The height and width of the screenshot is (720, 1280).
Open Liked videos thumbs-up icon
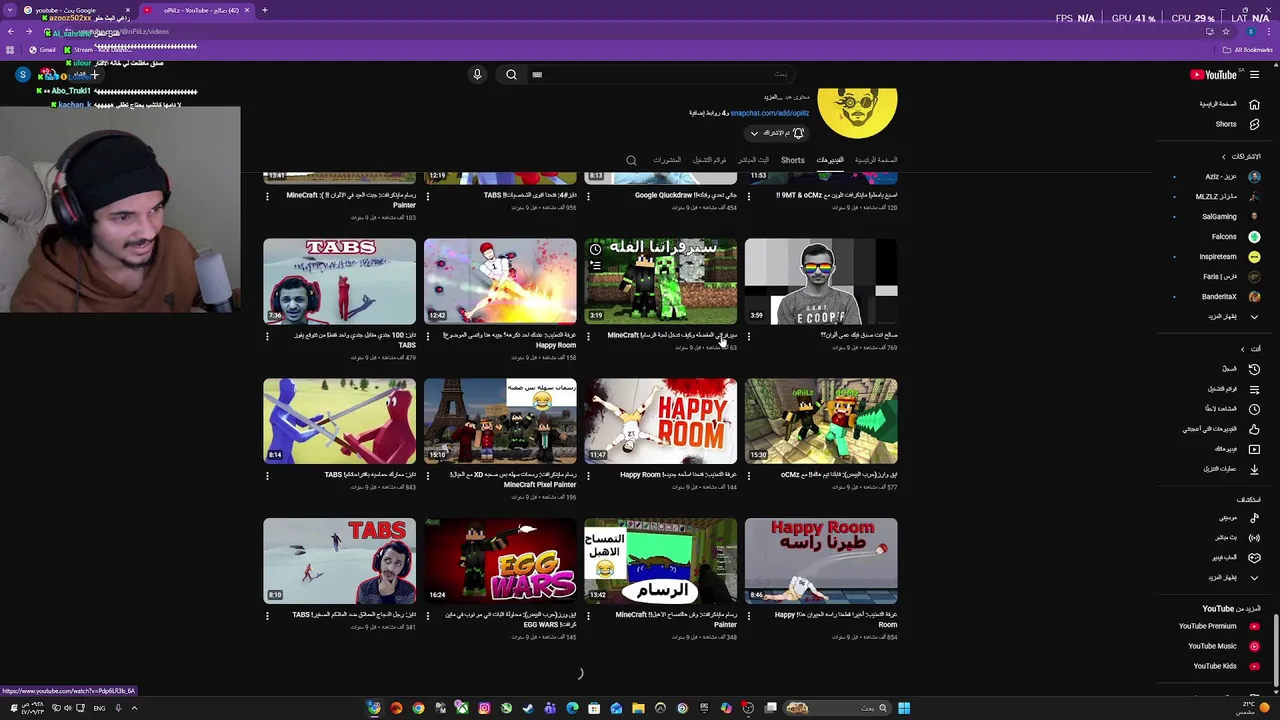pos(1254,429)
